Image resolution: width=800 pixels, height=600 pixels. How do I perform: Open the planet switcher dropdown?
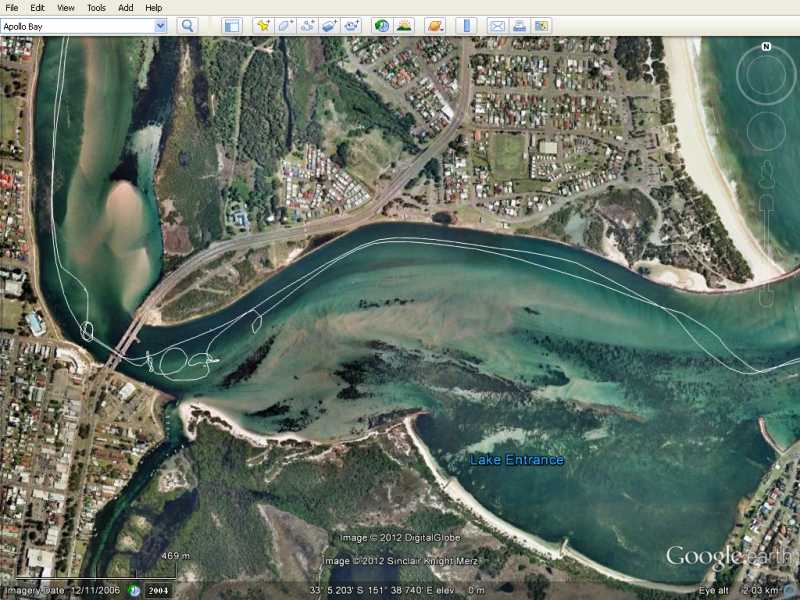pos(435,26)
